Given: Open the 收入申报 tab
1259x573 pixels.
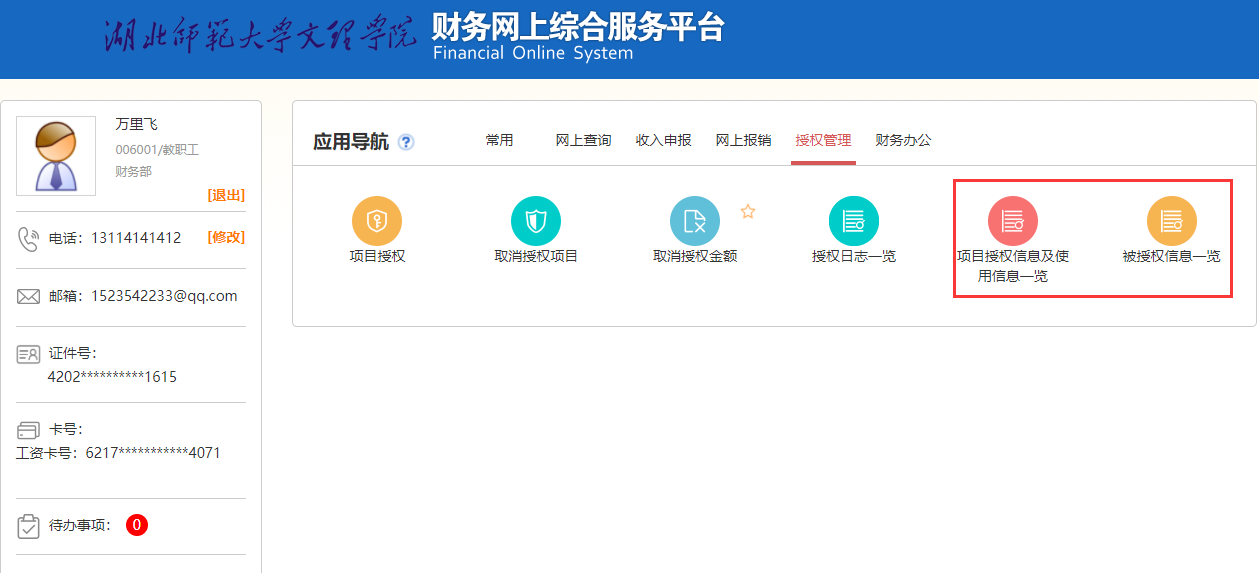Looking at the screenshot, I should pos(663,140).
